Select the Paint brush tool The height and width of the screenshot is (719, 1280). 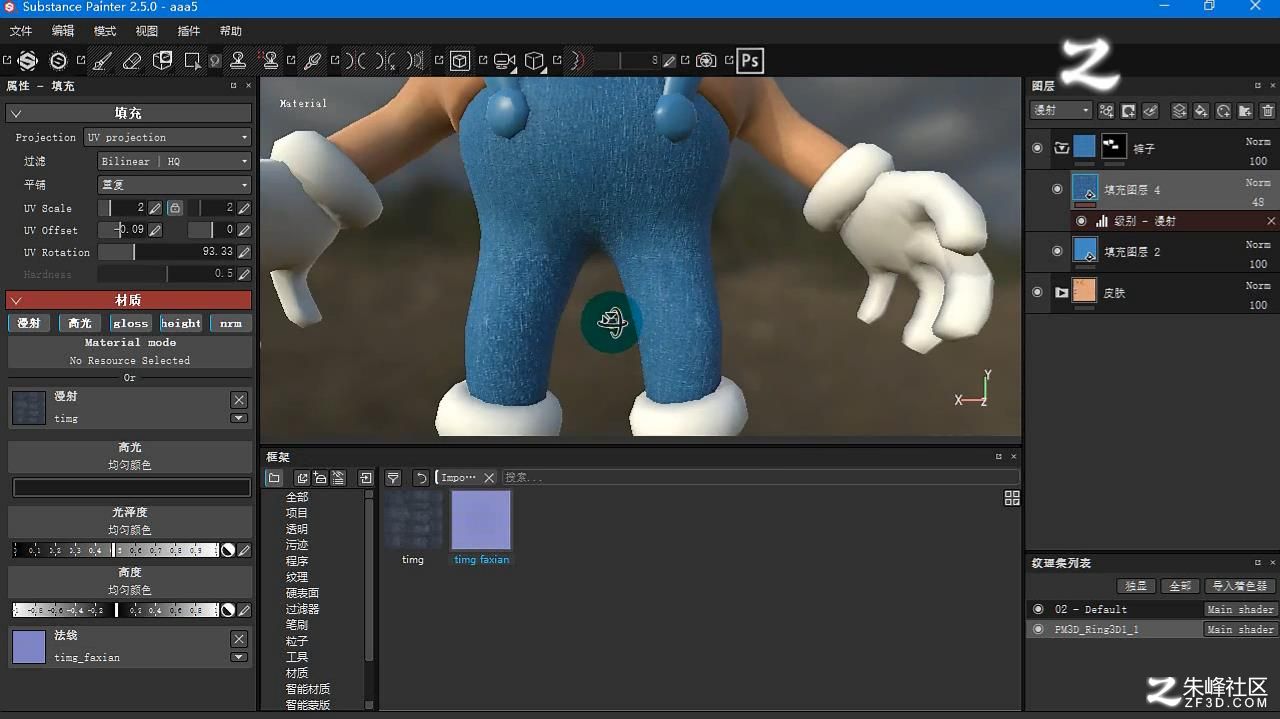[x=102, y=61]
